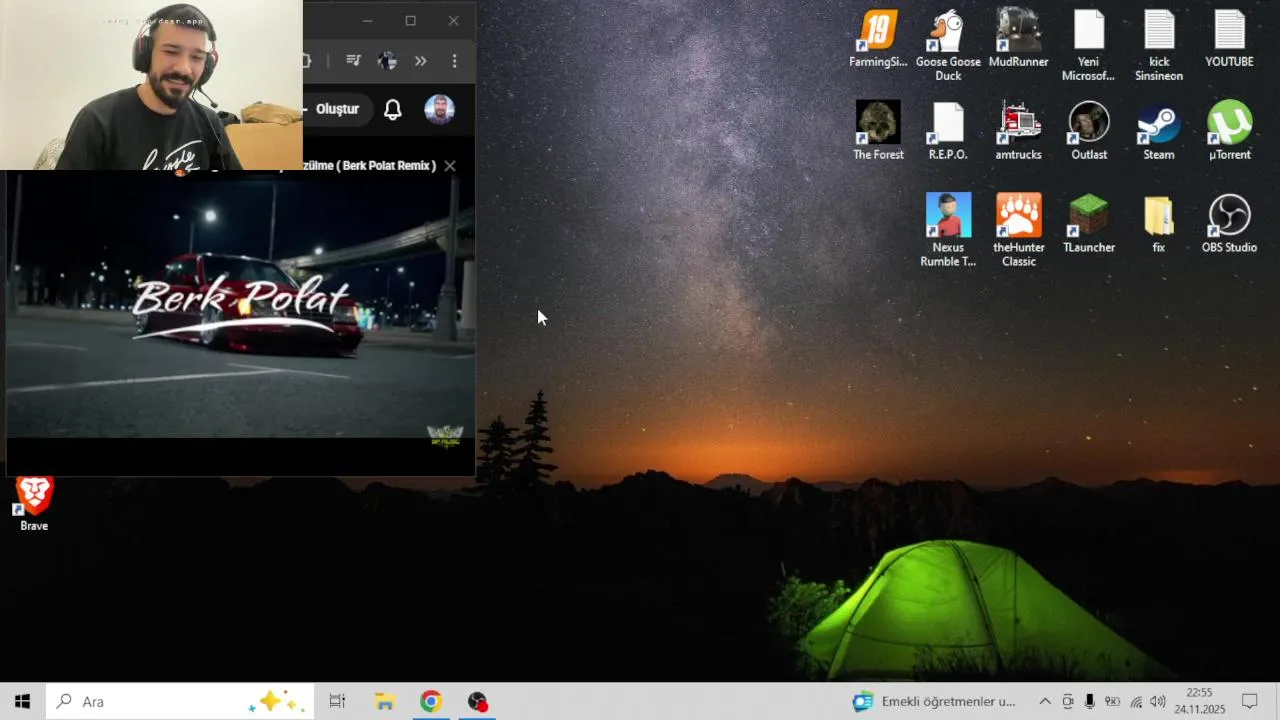This screenshot has height=720, width=1280.
Task: Open the YOUTUBE text file
Action: pos(1229,38)
